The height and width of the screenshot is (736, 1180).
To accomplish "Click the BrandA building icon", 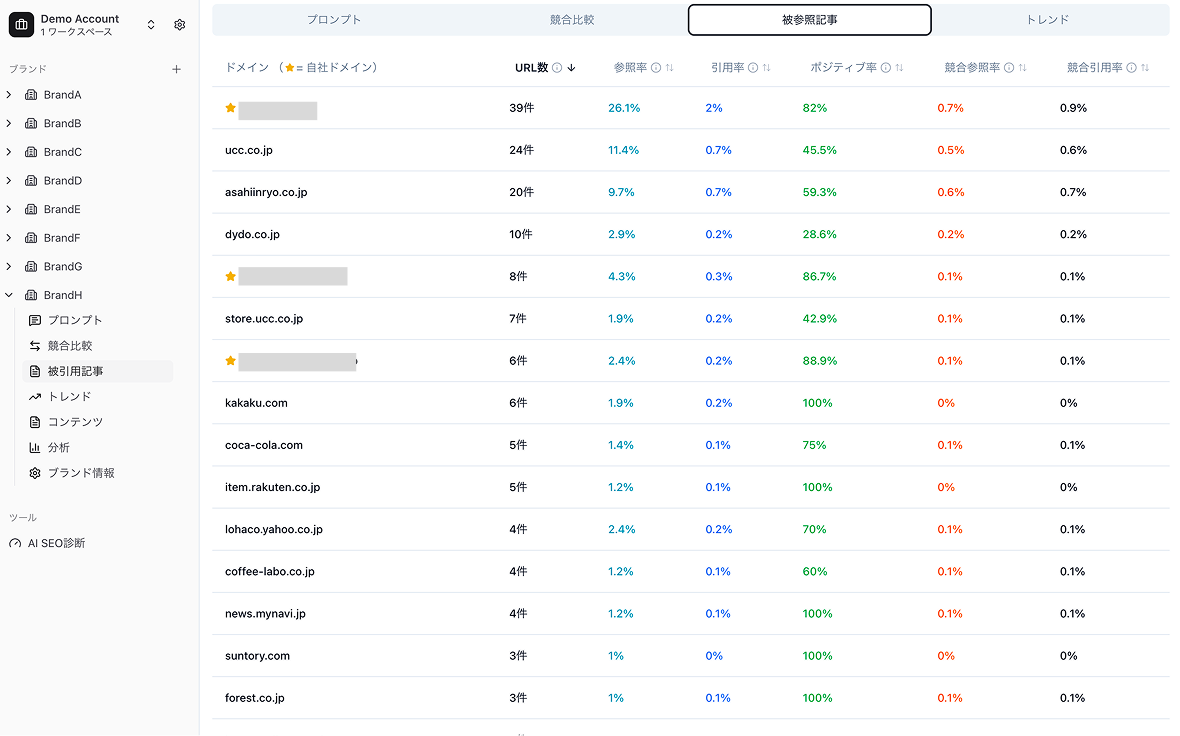I will point(31,95).
